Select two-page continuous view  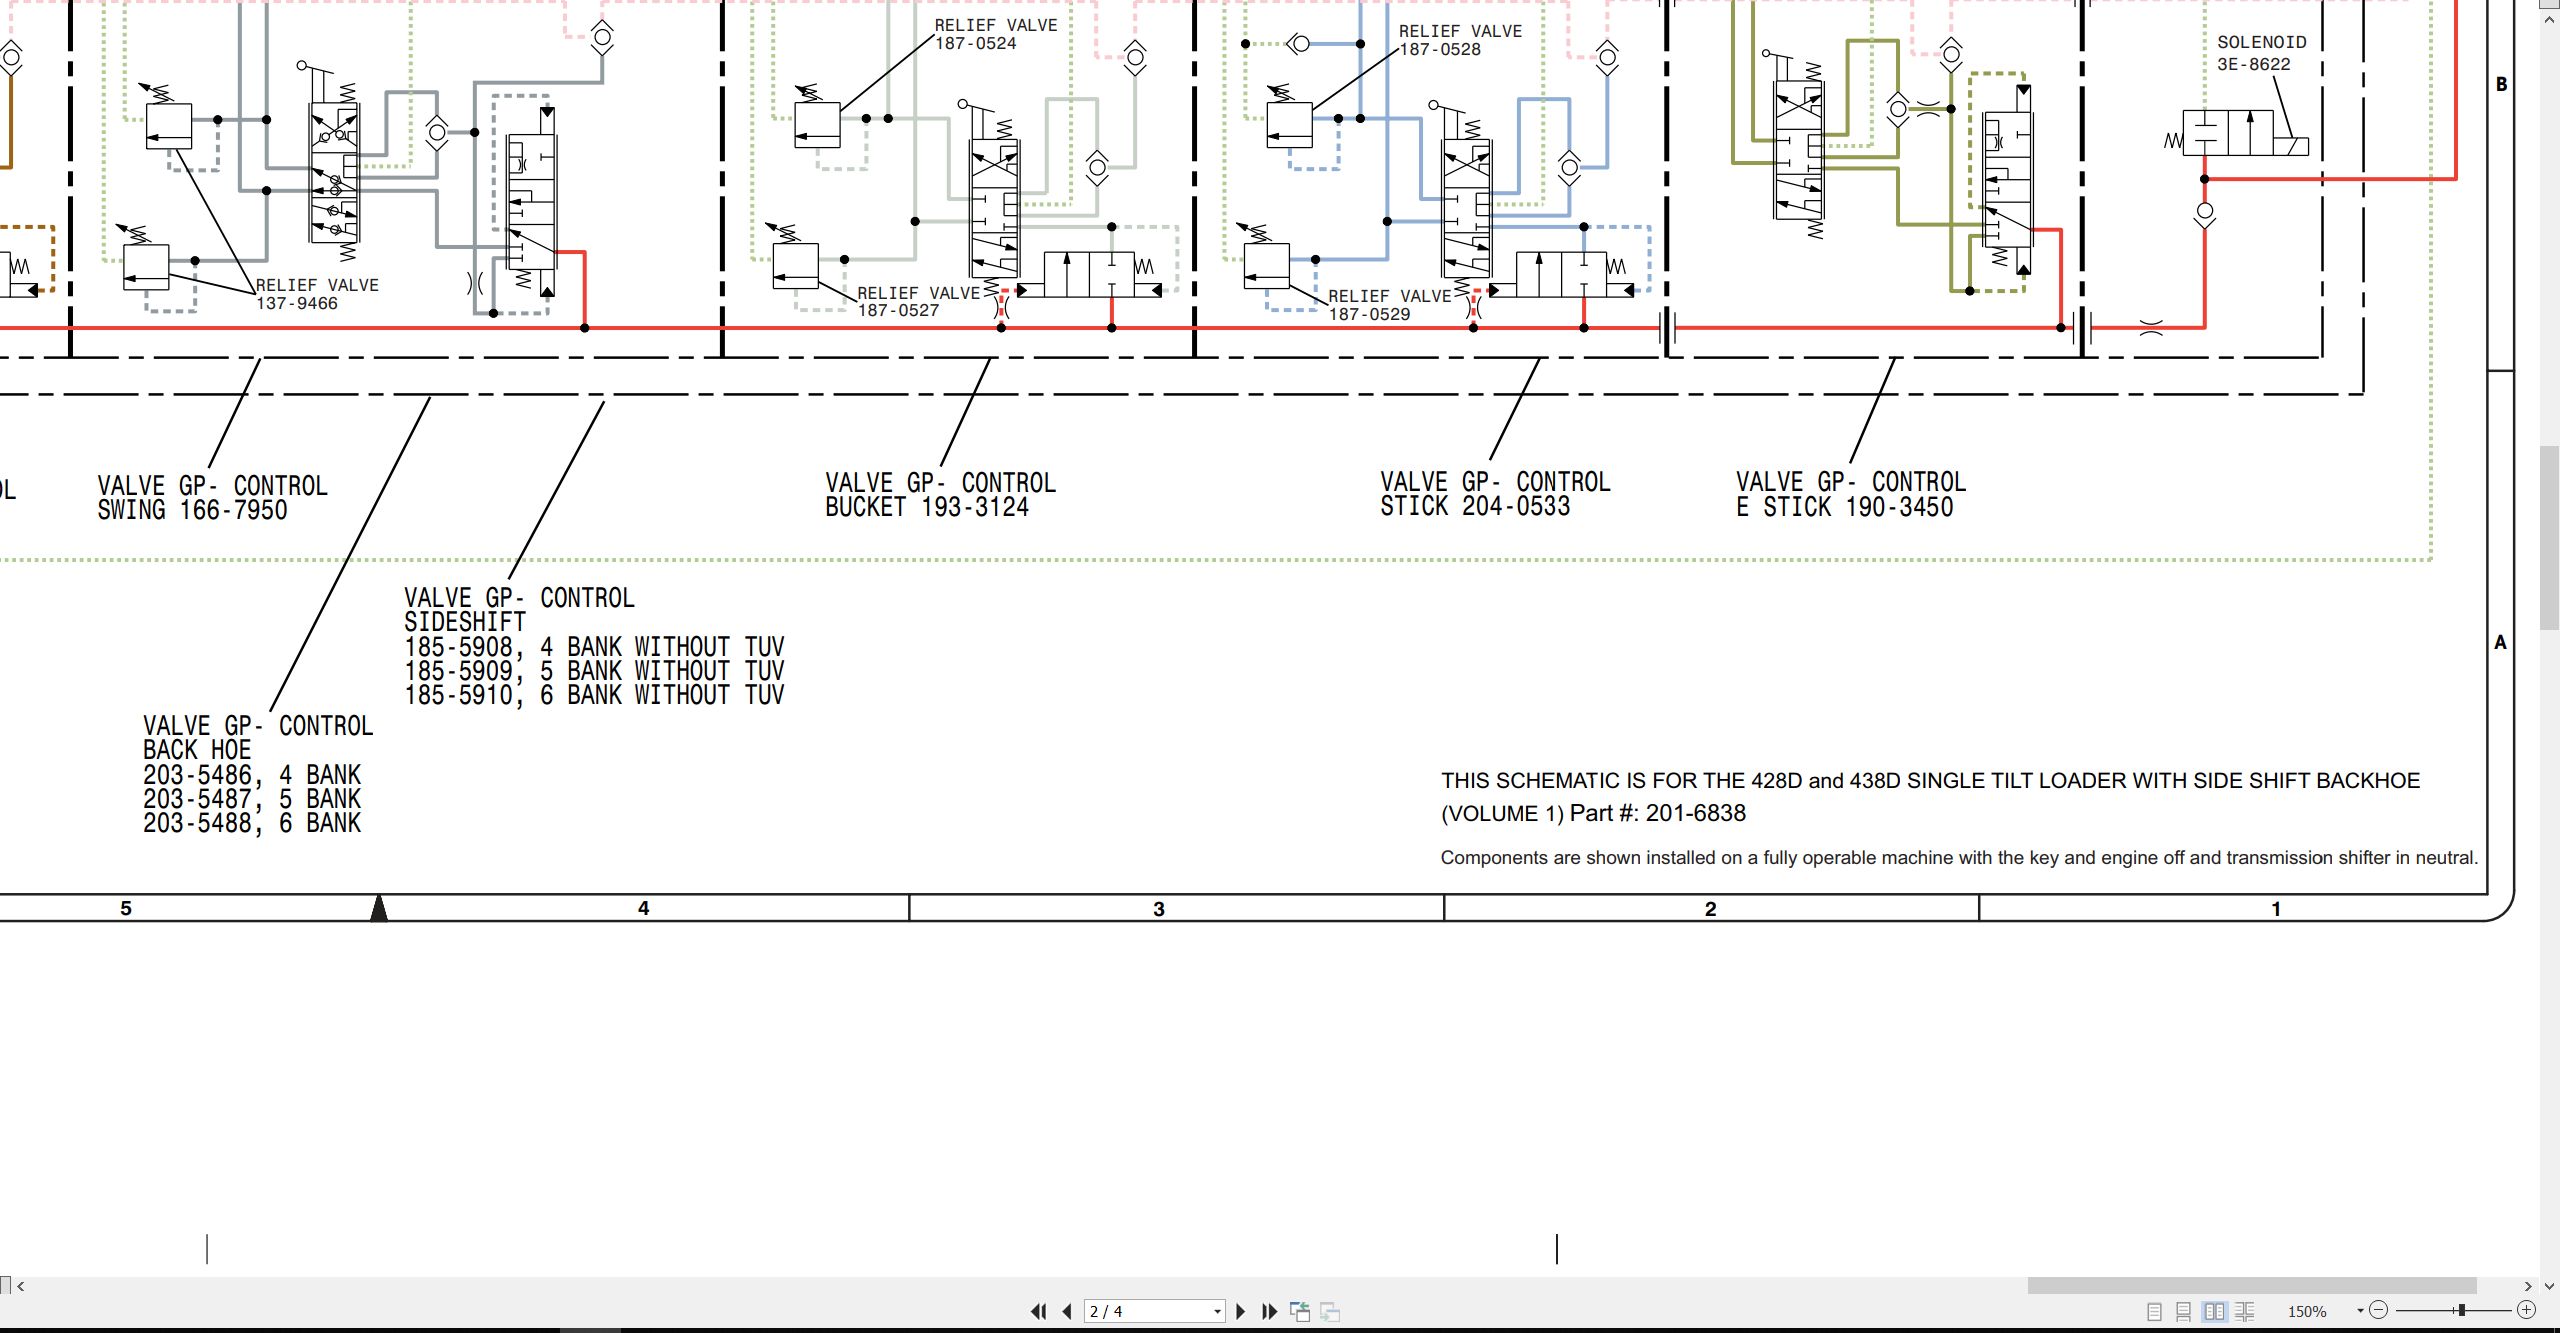coord(2245,1311)
